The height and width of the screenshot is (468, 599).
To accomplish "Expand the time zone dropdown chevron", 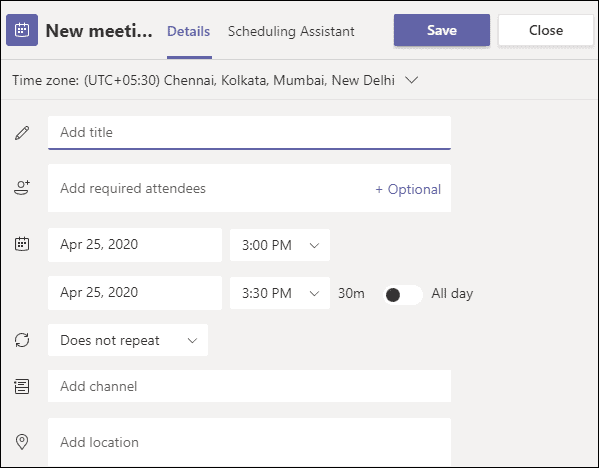I will pos(411,80).
